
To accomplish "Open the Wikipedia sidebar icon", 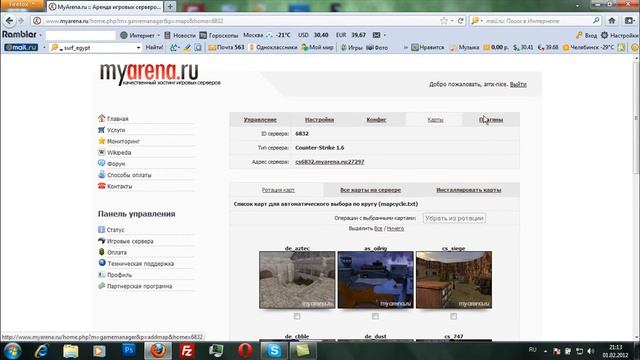I will (102, 152).
